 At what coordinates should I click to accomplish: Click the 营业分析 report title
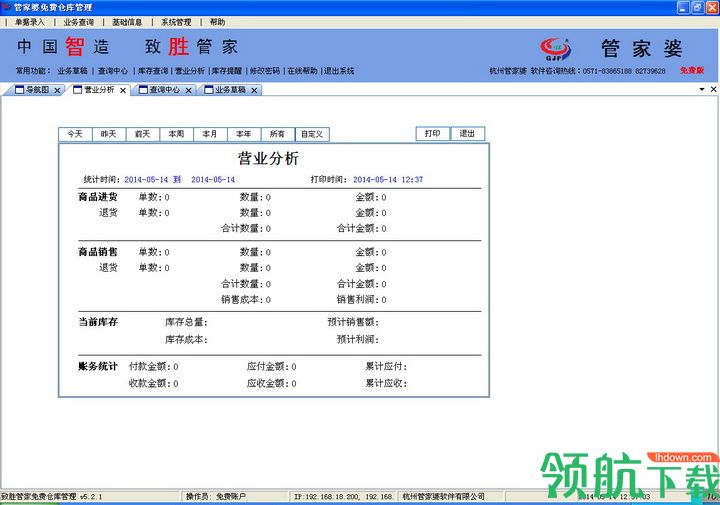click(268, 158)
